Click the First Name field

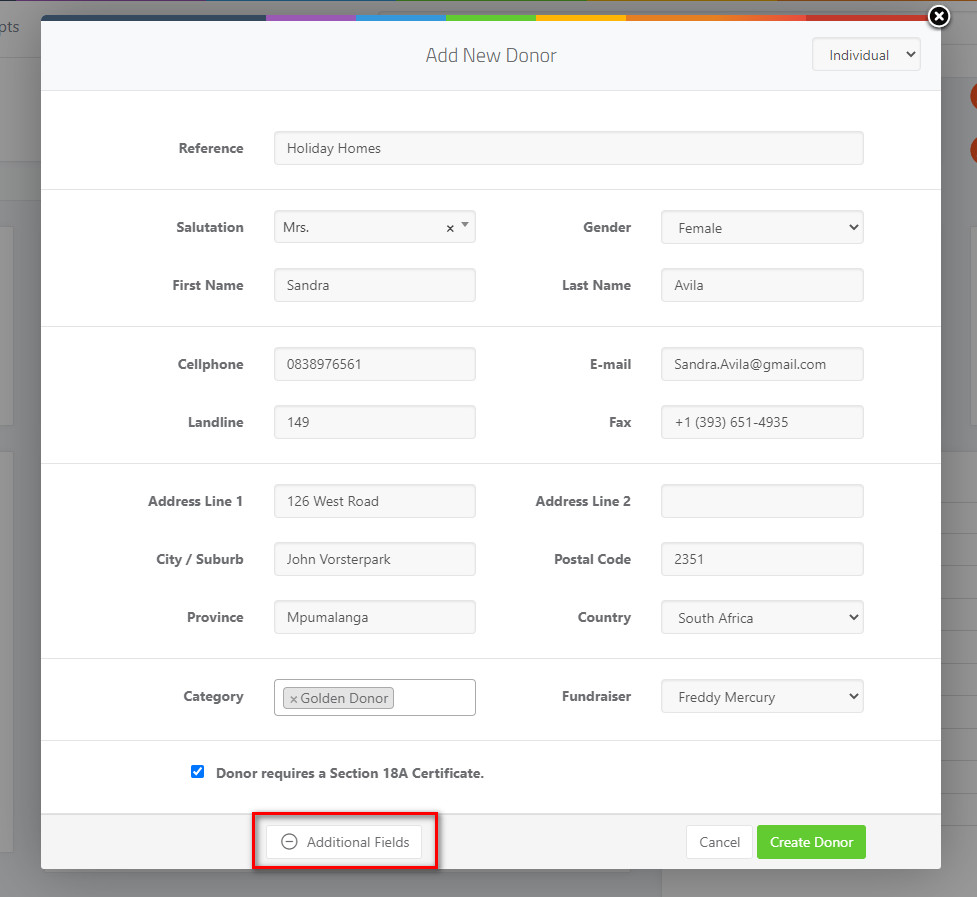(374, 285)
